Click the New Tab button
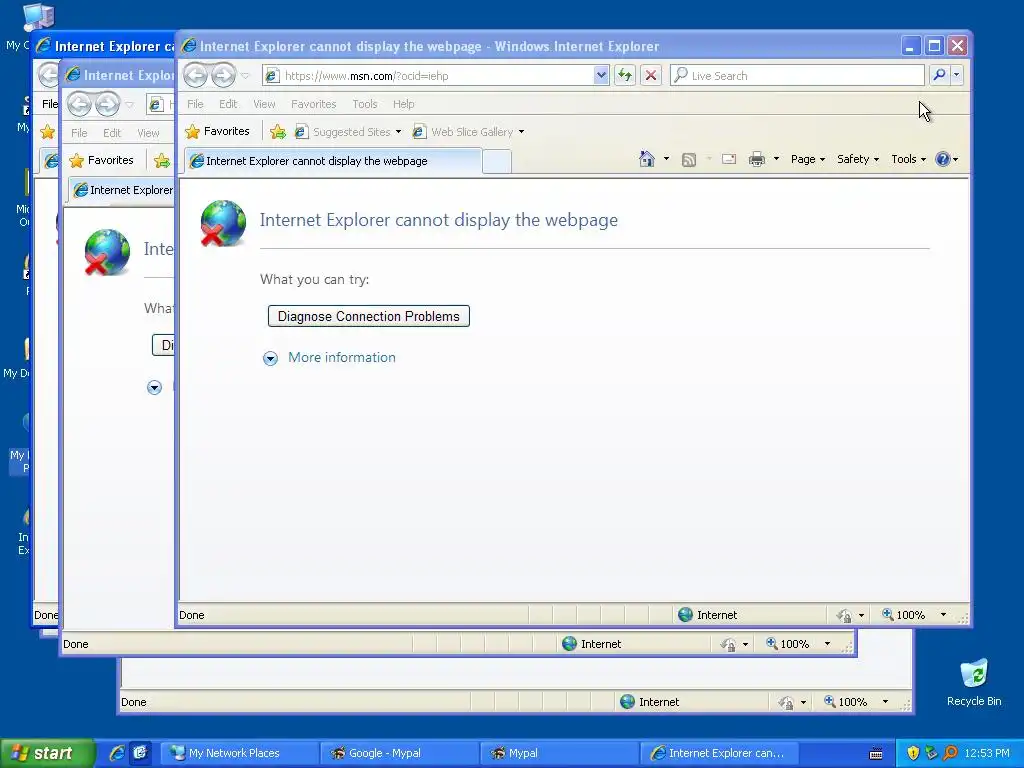This screenshot has height=768, width=1024. click(x=496, y=161)
